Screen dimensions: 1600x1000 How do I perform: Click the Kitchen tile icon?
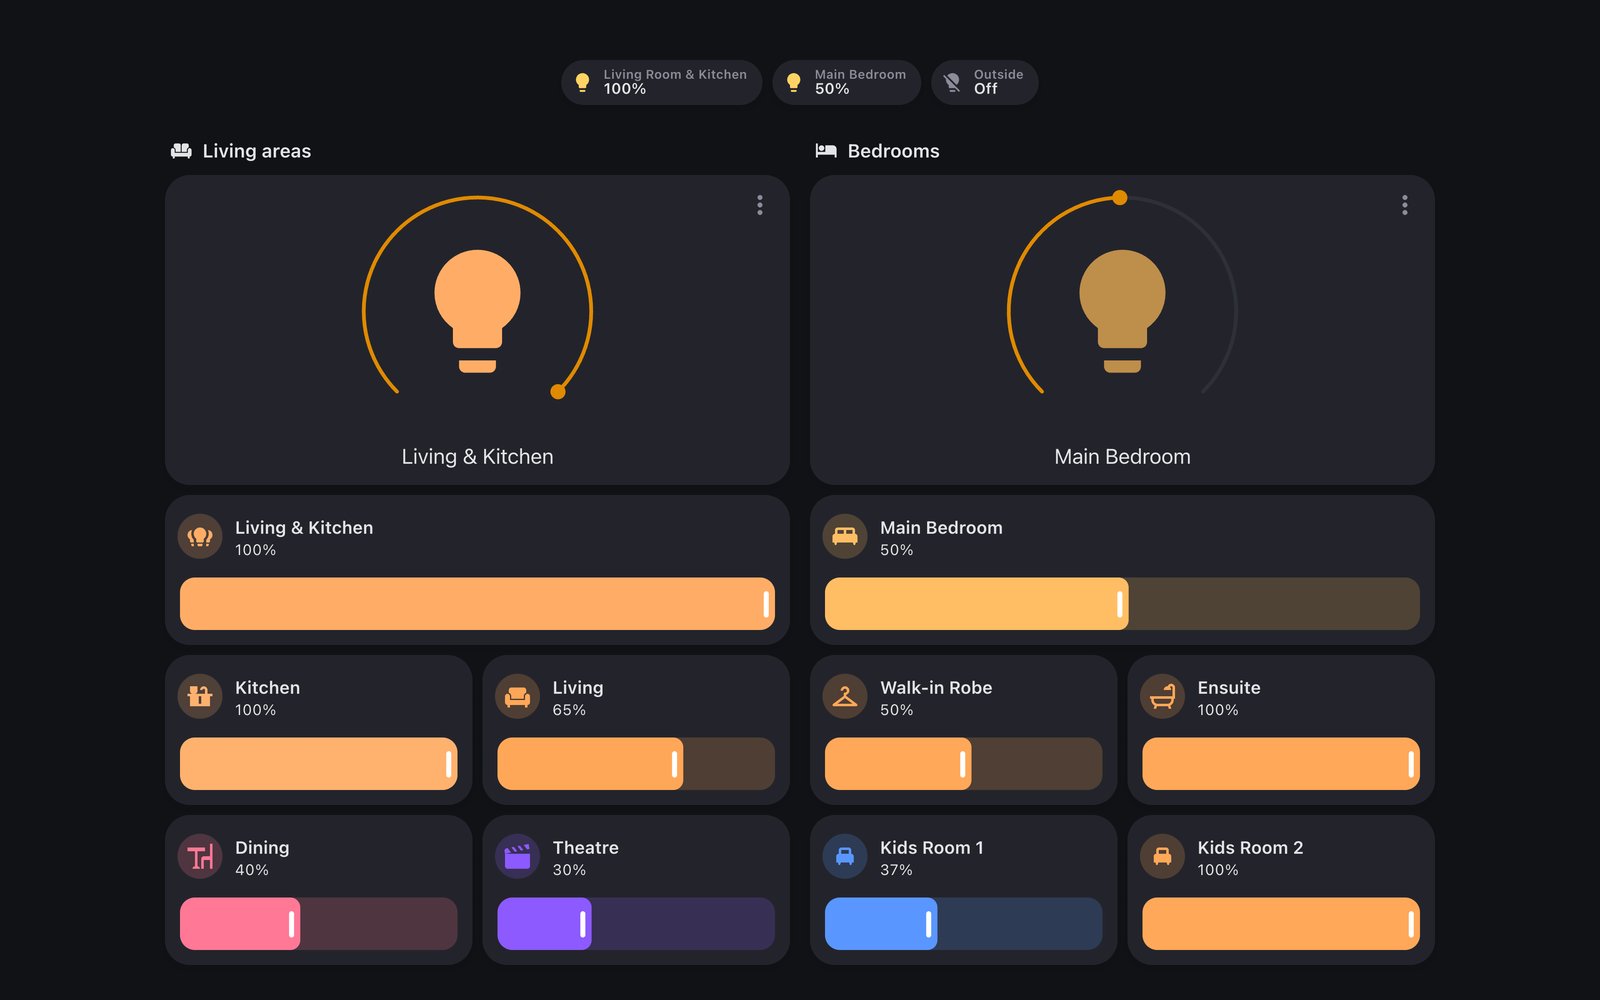(x=200, y=697)
